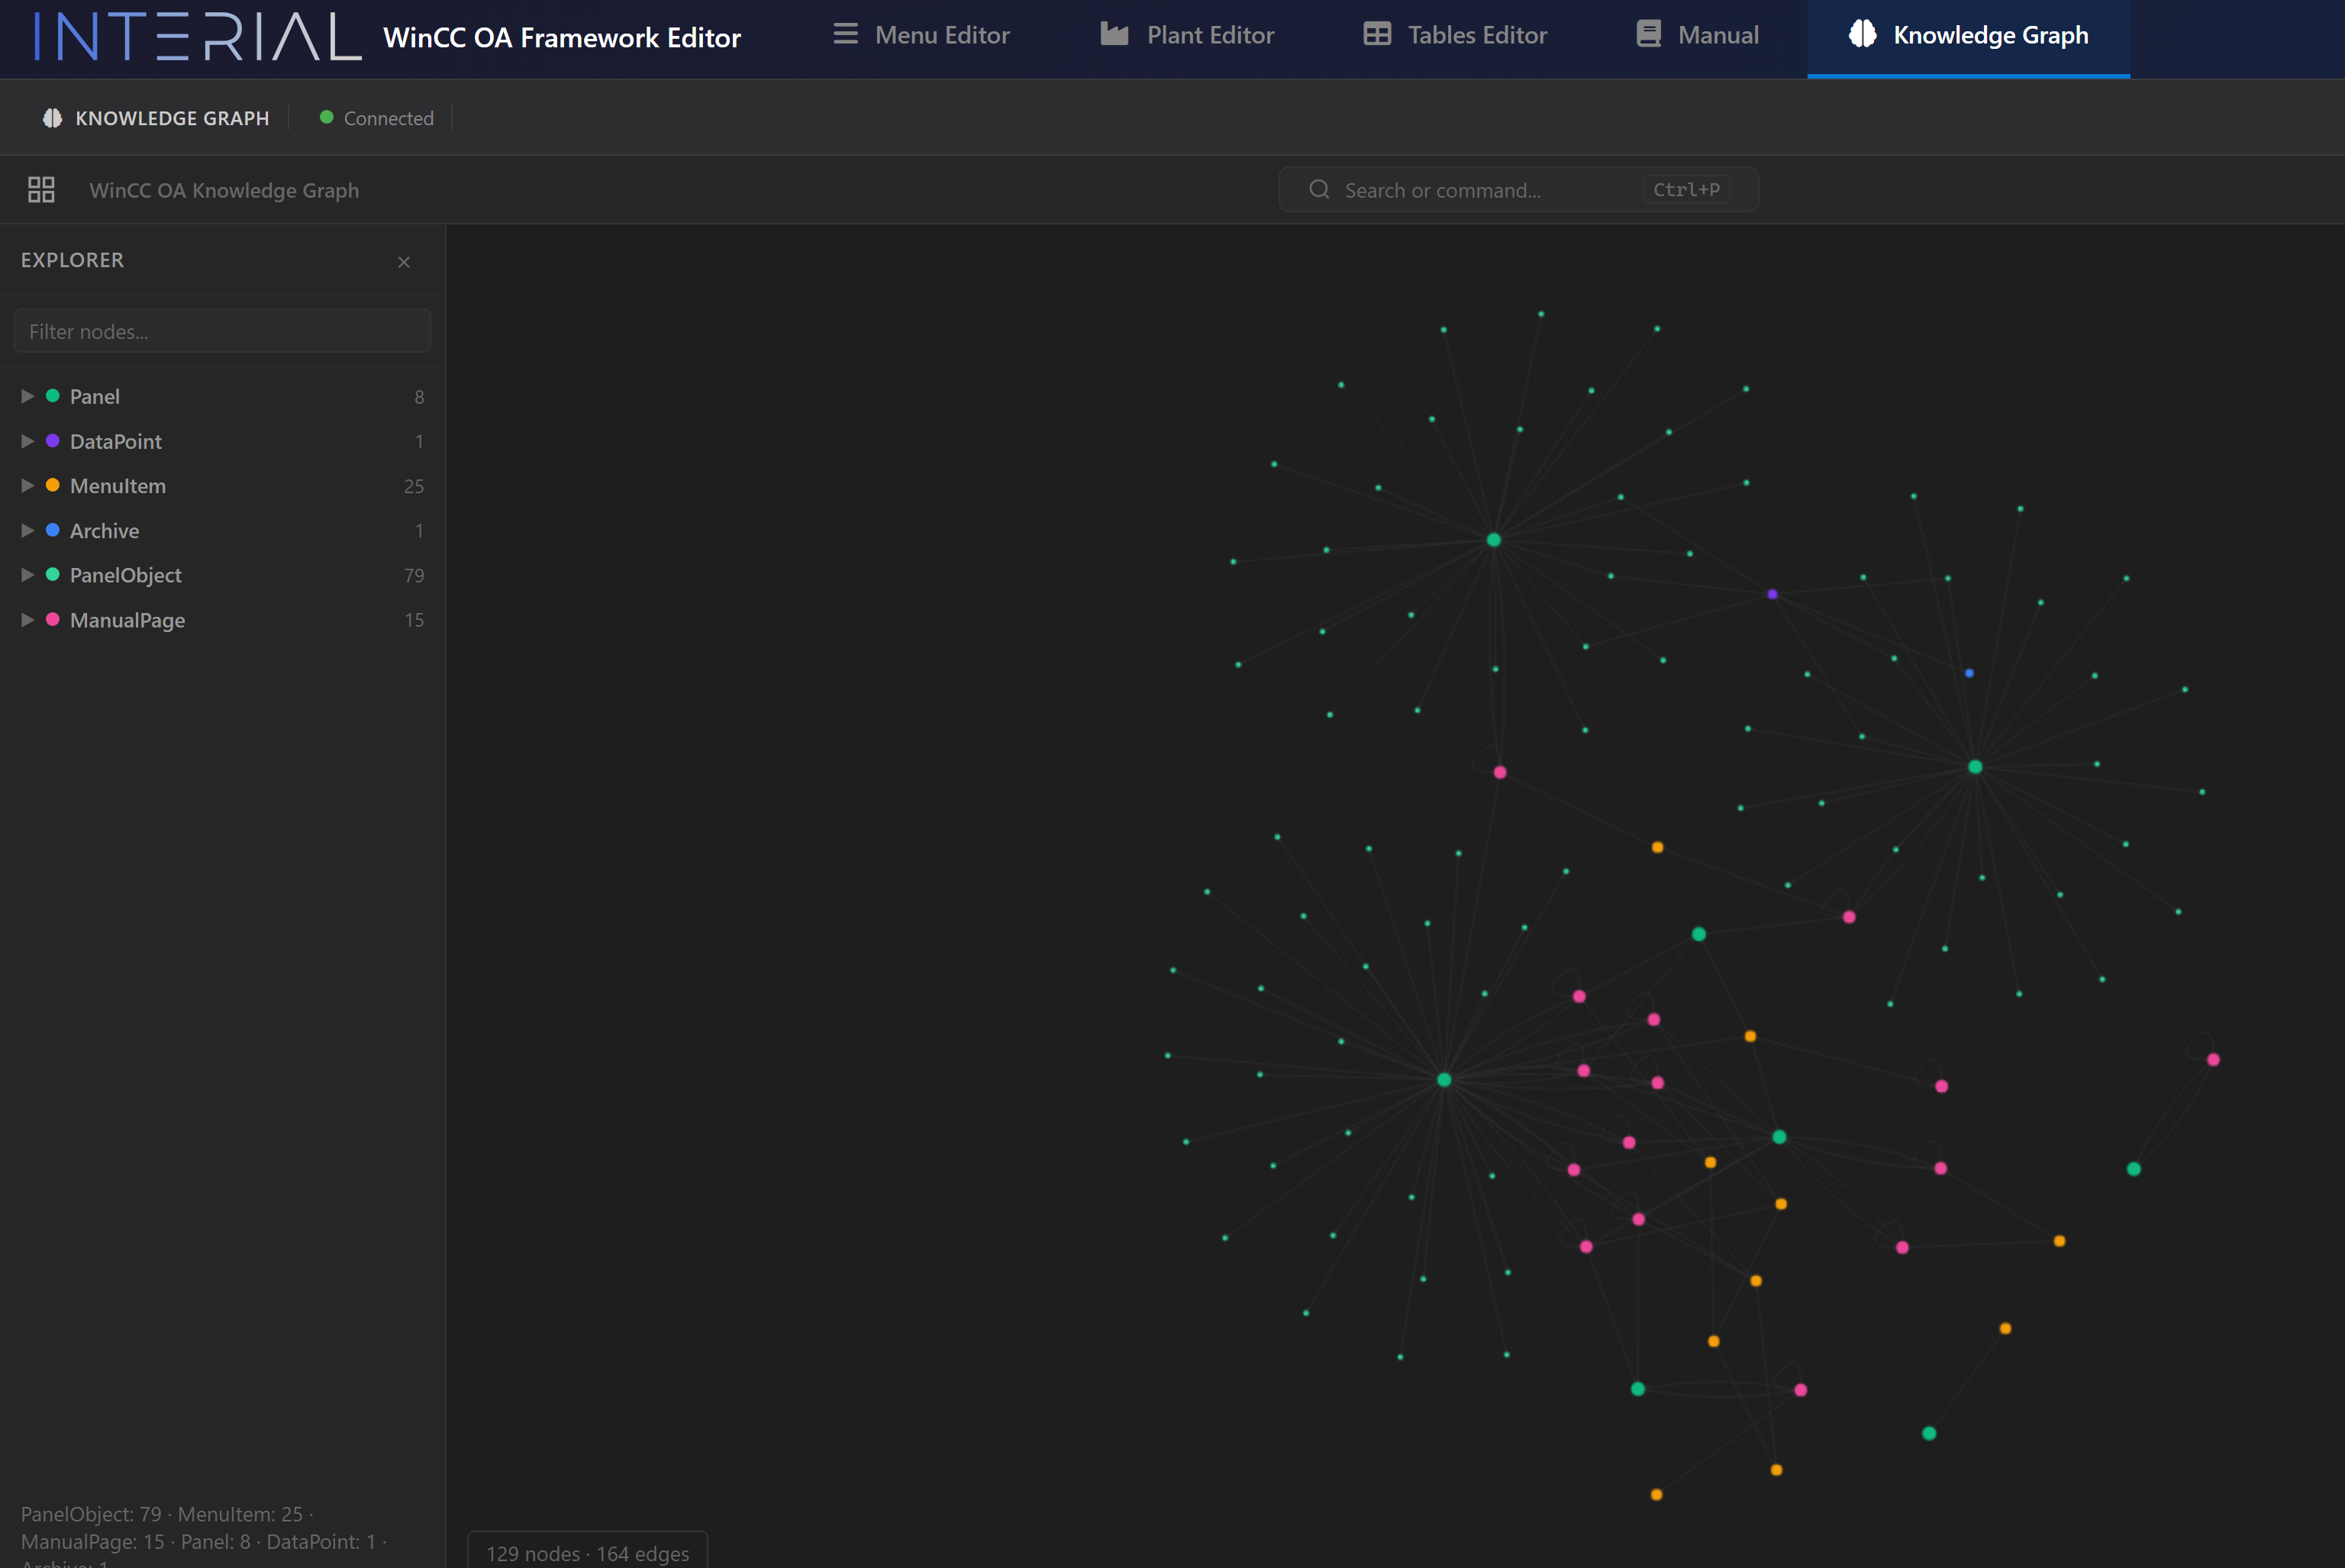The width and height of the screenshot is (2345, 1568).
Task: Expand the DataPoint tree item
Action: pyautogui.click(x=27, y=440)
